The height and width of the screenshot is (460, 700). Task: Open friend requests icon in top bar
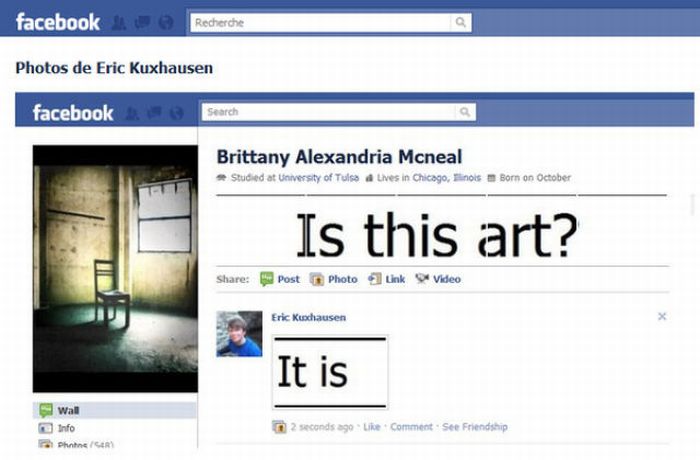coord(118,22)
